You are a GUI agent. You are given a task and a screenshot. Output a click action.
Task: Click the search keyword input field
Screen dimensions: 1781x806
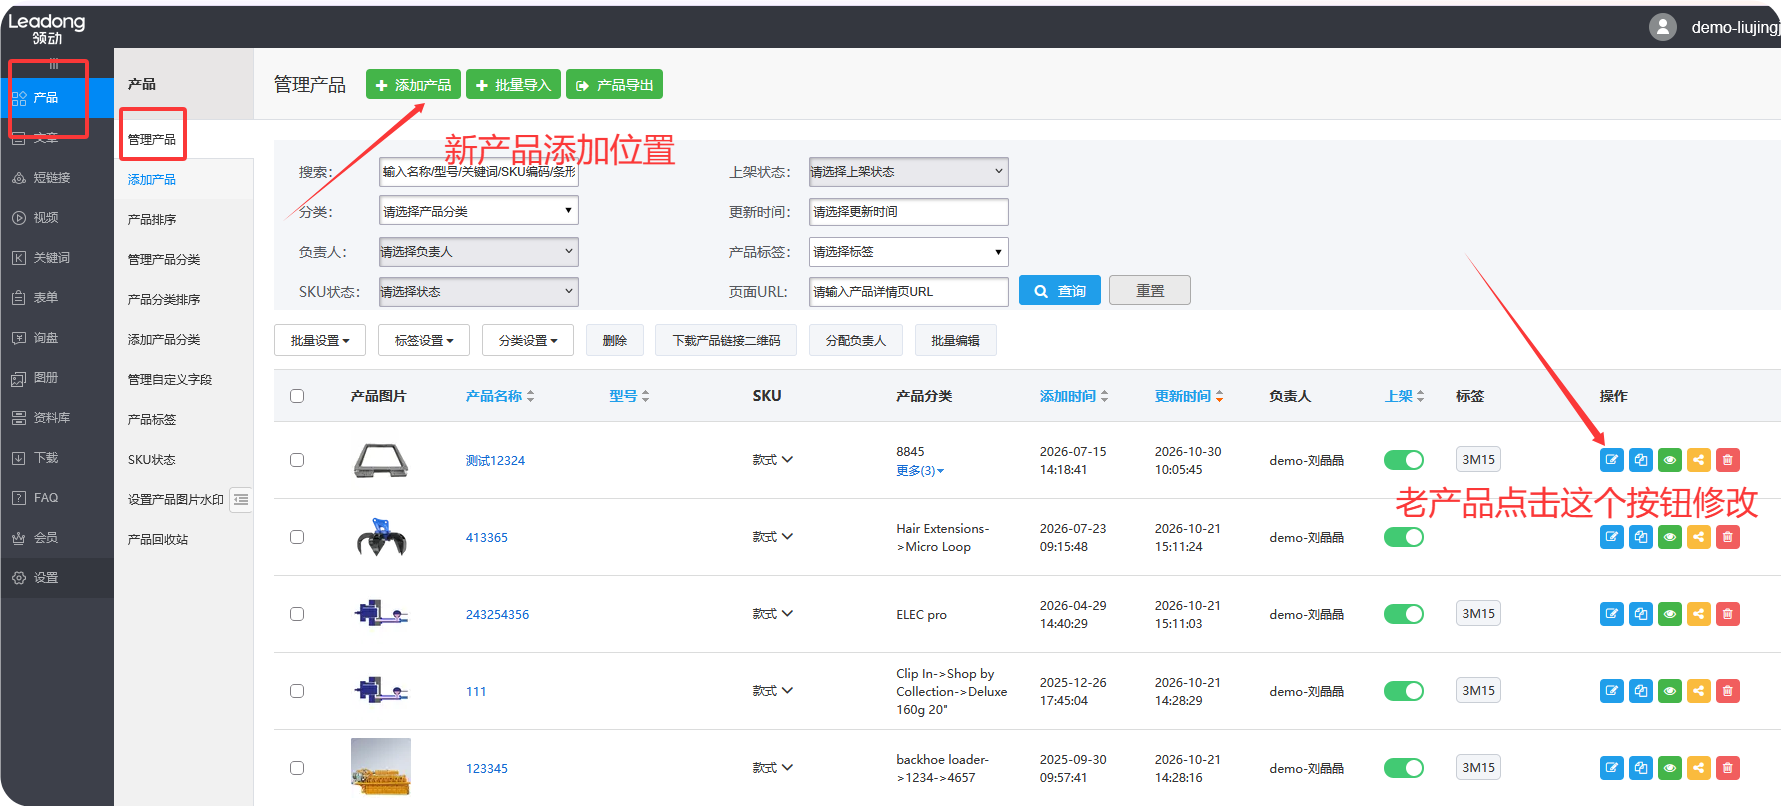pos(479,172)
